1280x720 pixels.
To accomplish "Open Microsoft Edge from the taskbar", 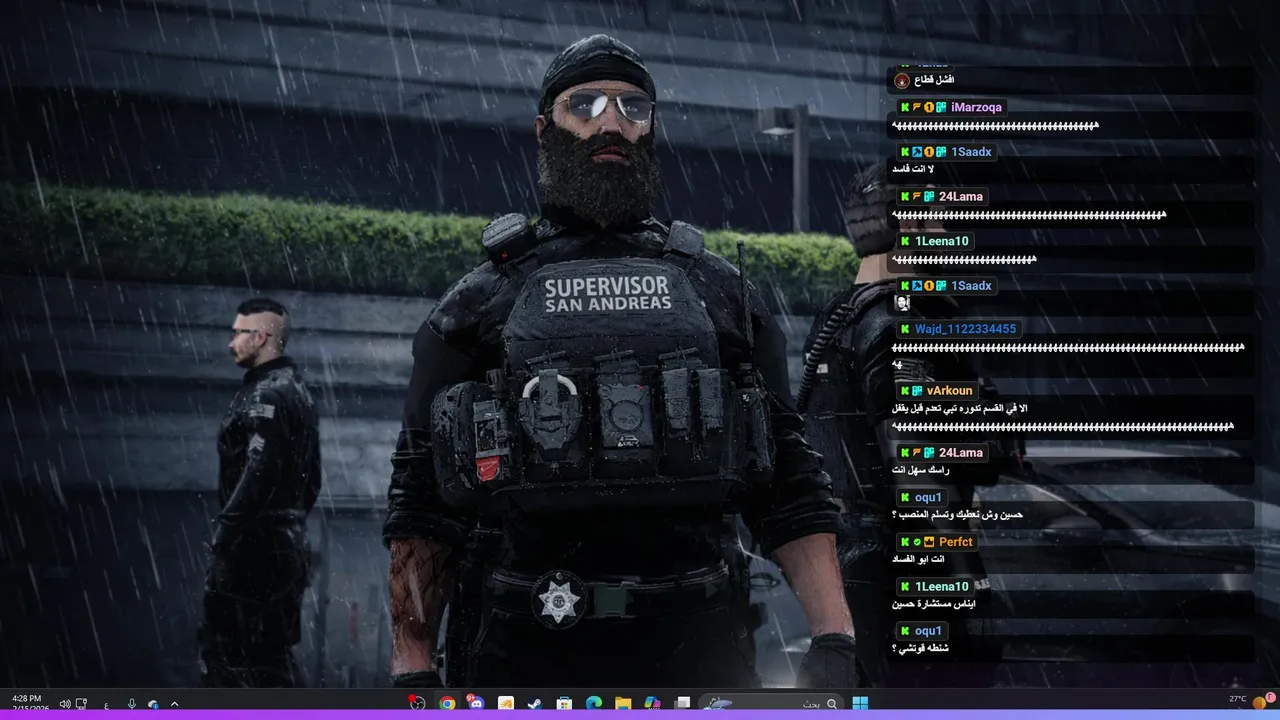I will point(593,704).
